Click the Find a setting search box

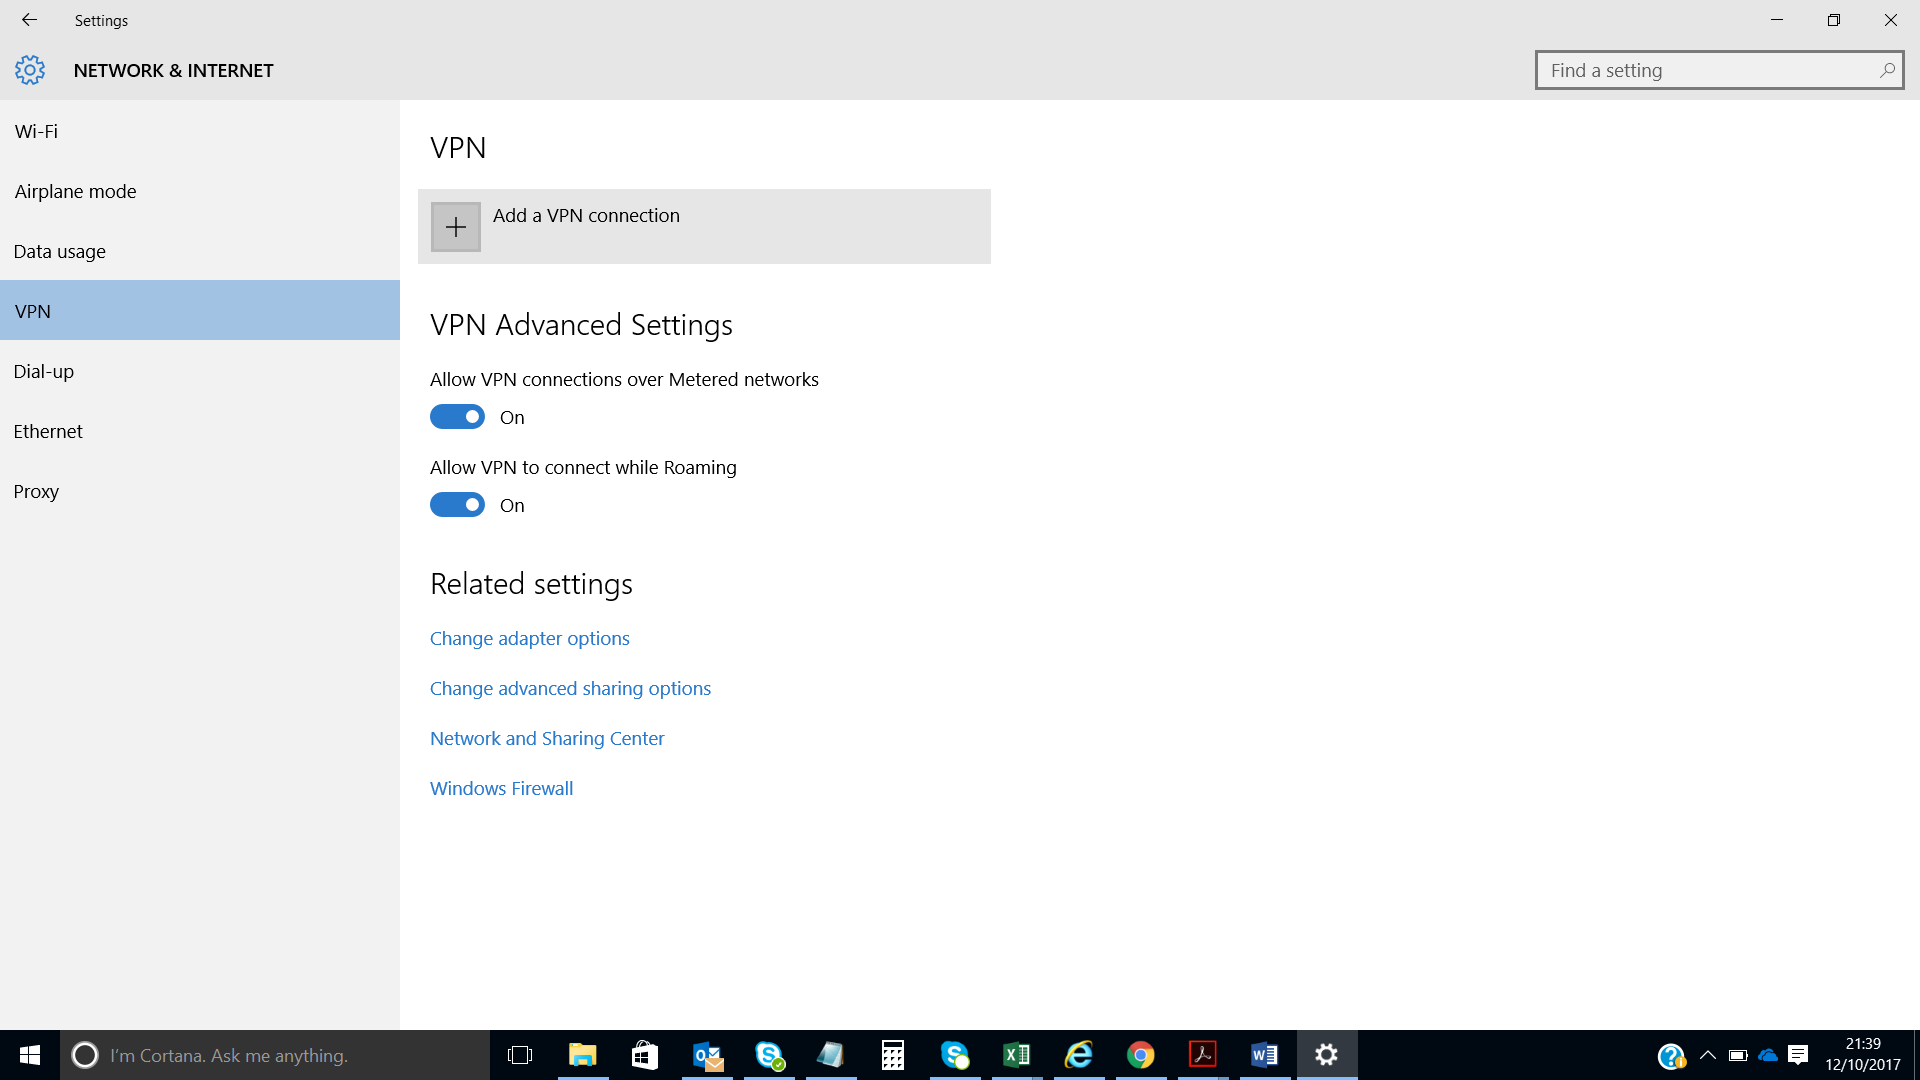1719,70
